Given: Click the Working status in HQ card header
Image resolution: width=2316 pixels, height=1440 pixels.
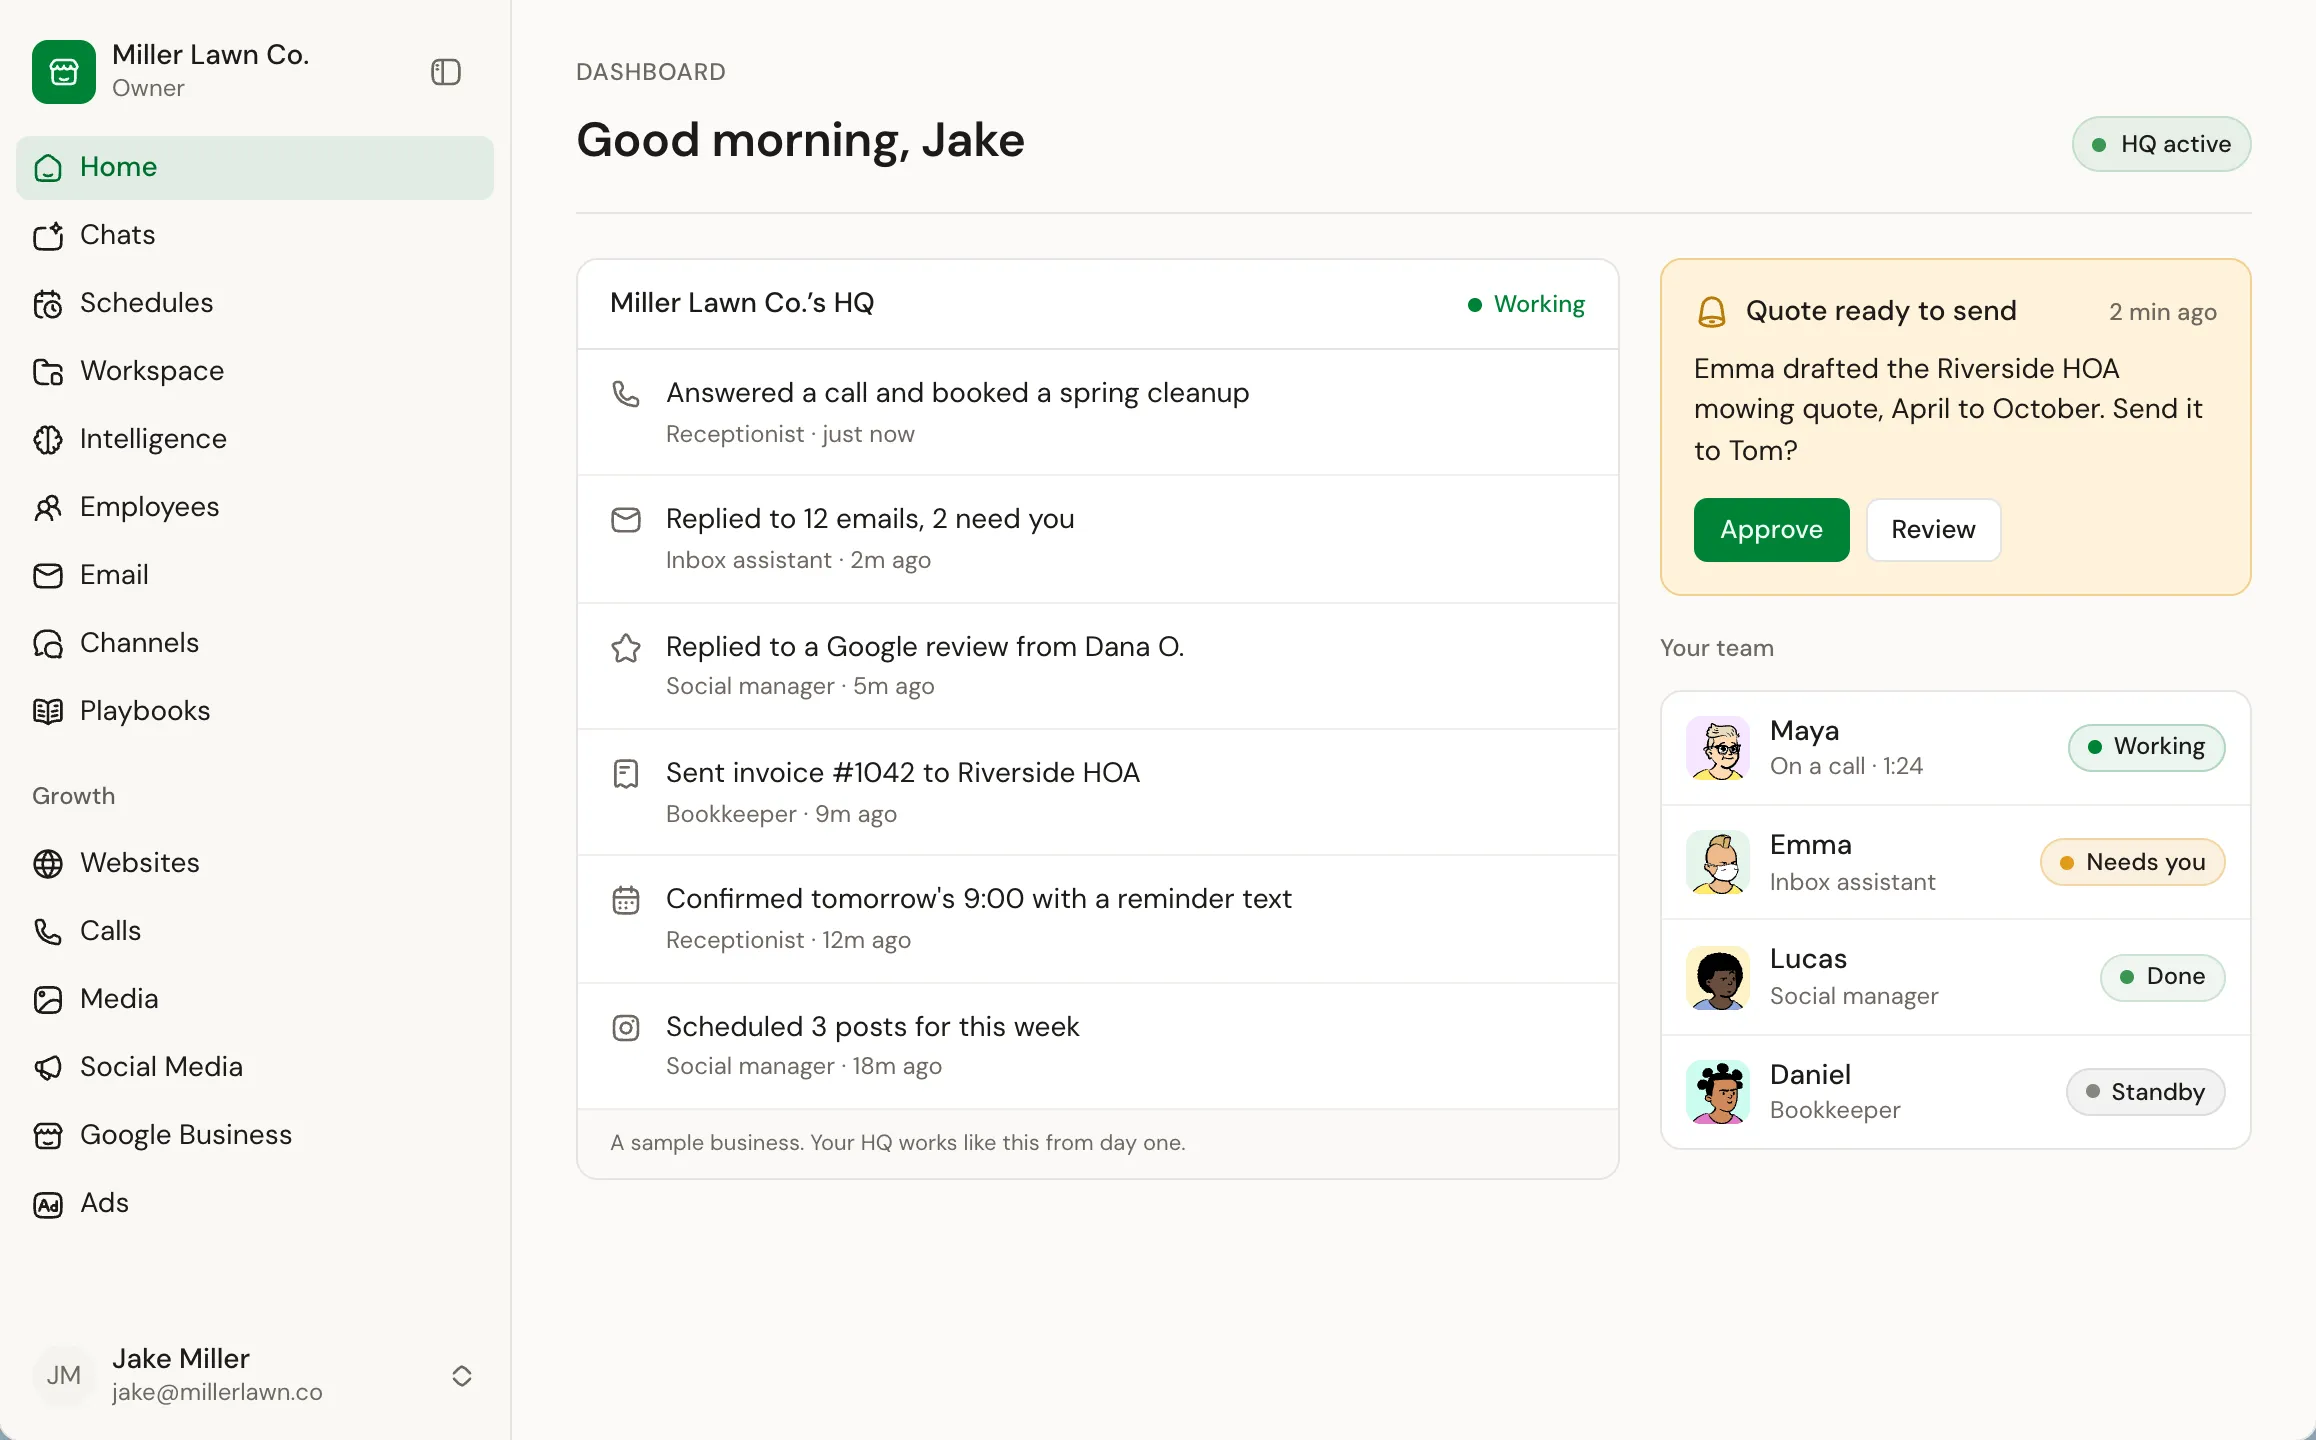Looking at the screenshot, I should [1526, 304].
